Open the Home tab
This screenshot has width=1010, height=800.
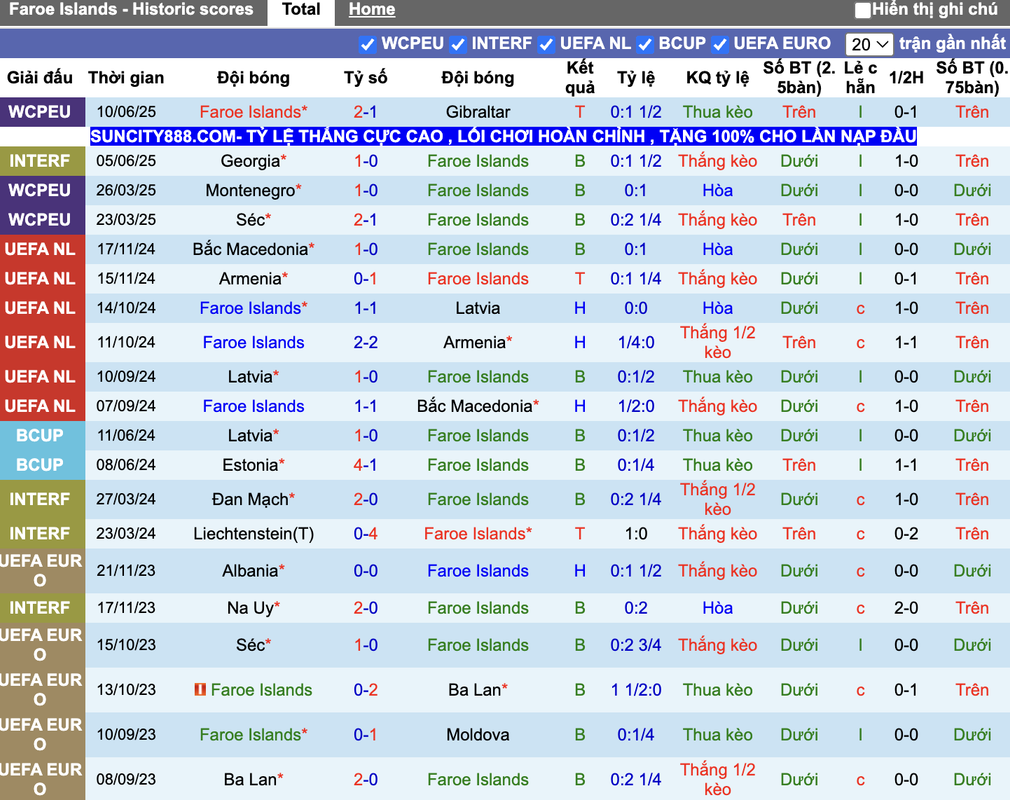click(x=372, y=10)
